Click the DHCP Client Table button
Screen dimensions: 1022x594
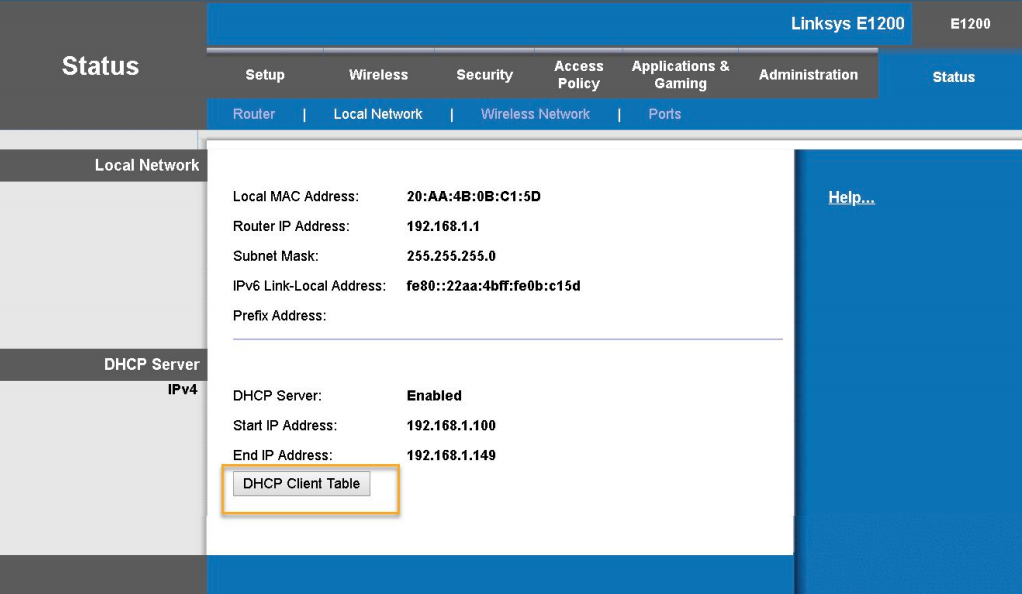pos(302,484)
